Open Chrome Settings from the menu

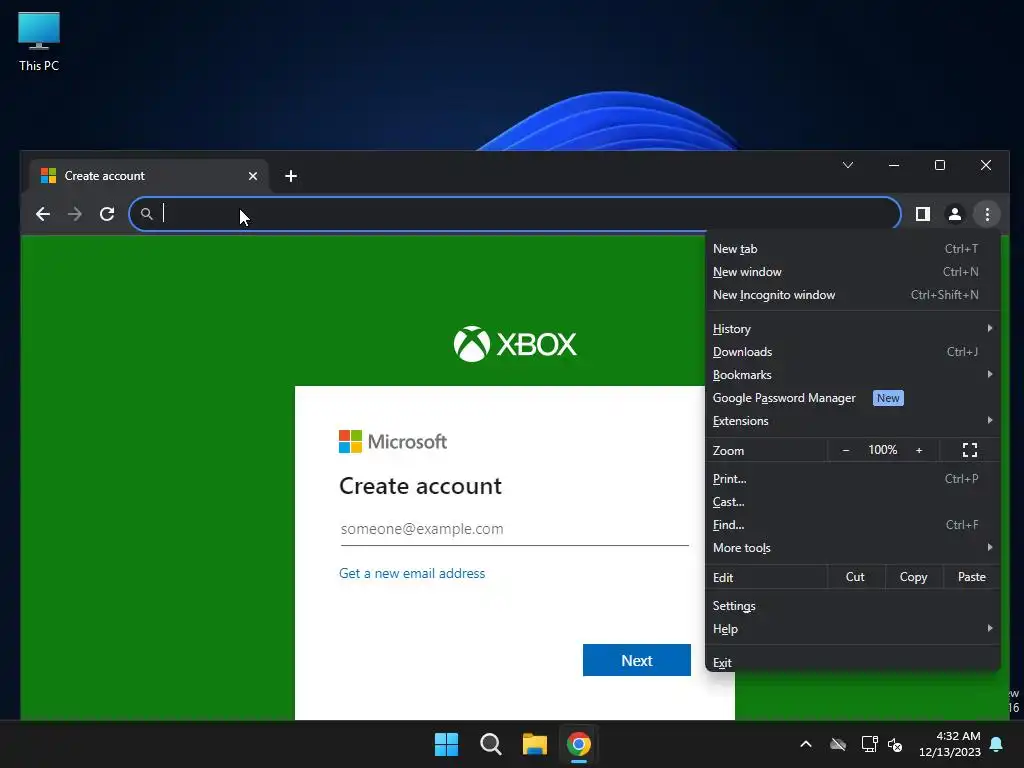coord(853,606)
